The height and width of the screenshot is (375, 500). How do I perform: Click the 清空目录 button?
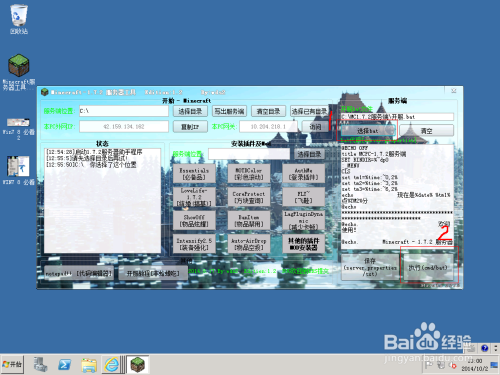[268, 111]
